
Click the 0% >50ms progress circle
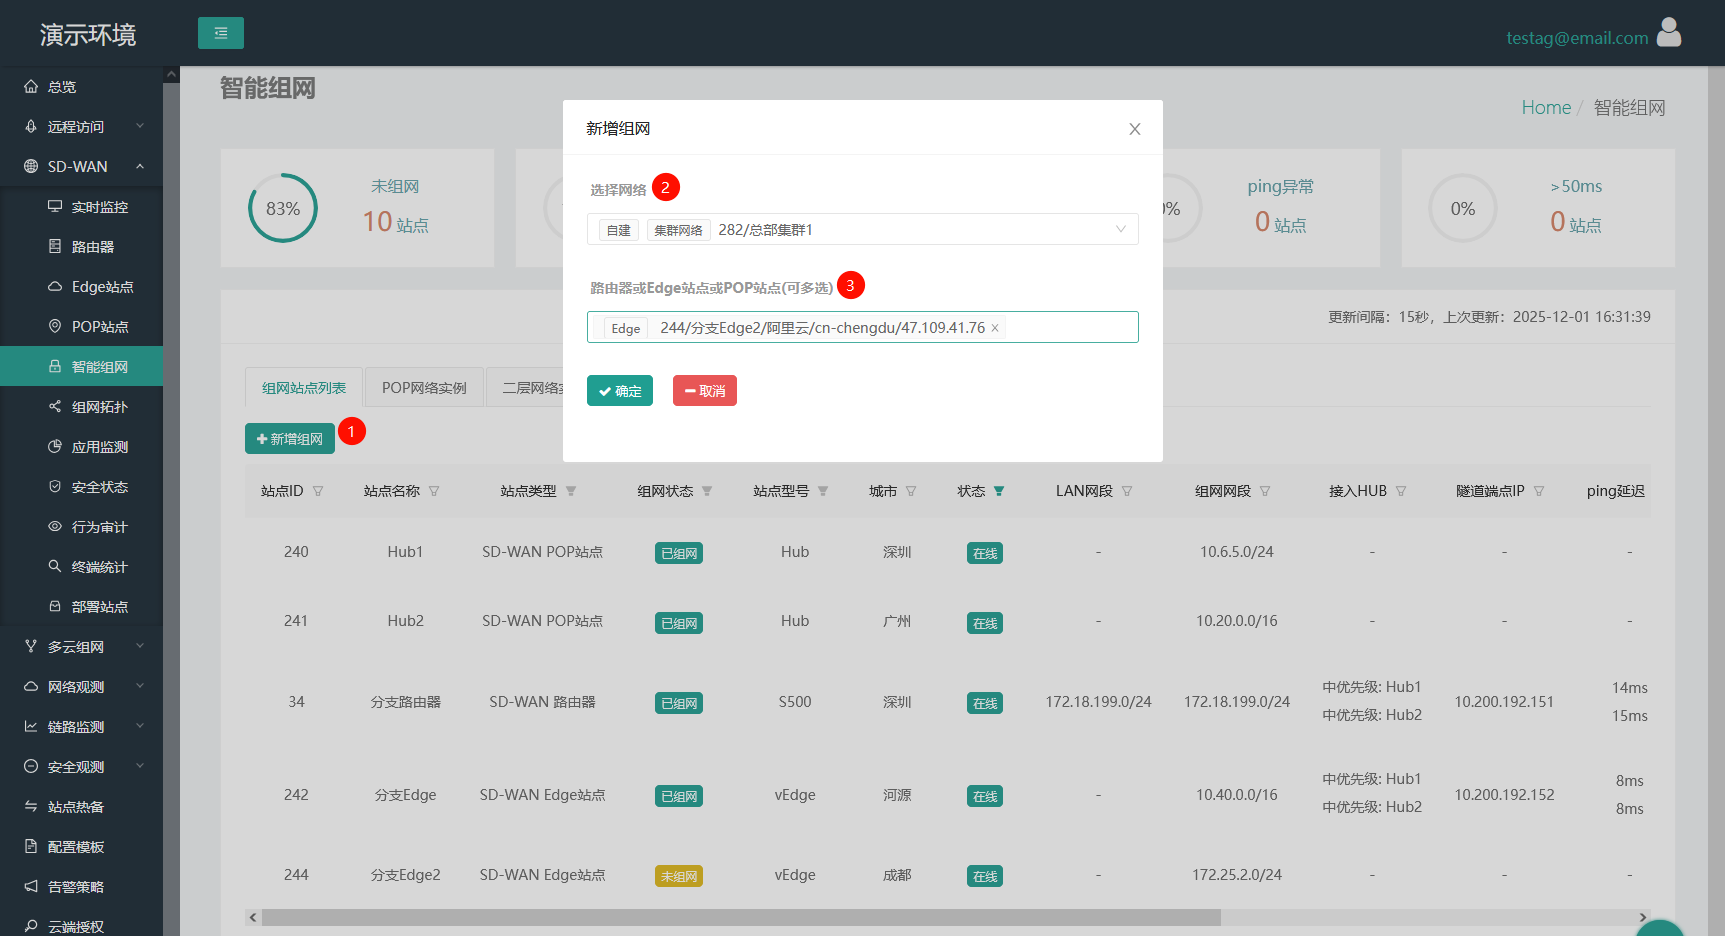coord(1463,208)
